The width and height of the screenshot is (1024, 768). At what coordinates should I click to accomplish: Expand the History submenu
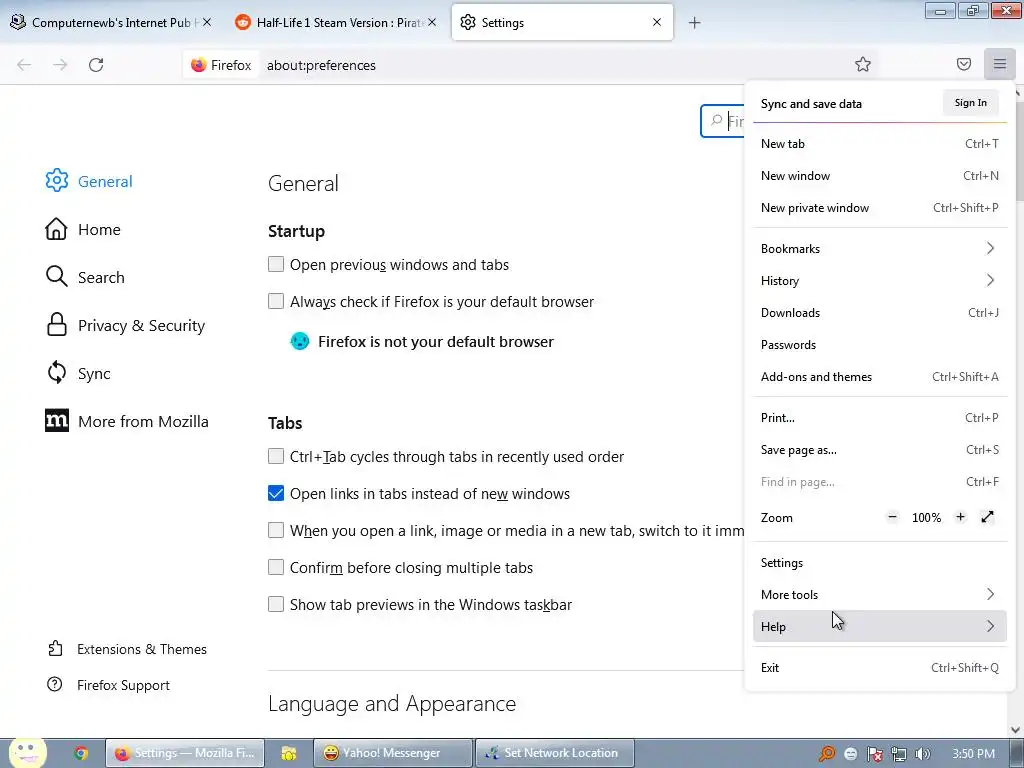[879, 280]
